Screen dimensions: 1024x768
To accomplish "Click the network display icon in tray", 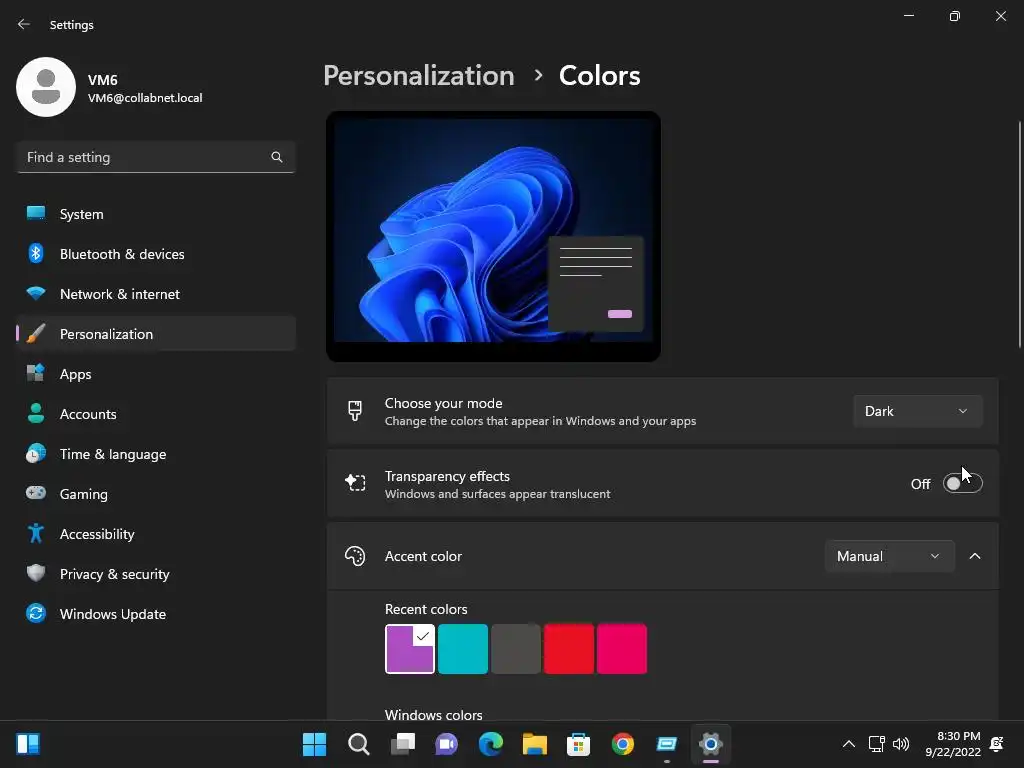I will tap(876, 744).
